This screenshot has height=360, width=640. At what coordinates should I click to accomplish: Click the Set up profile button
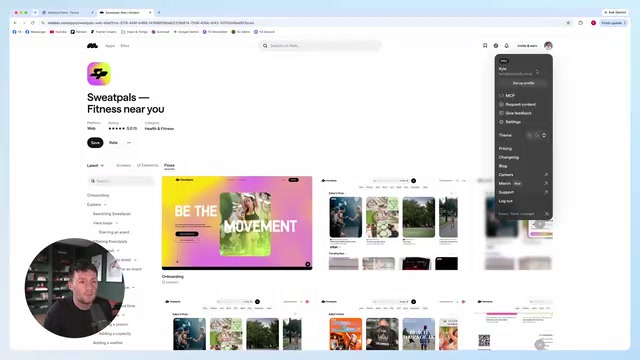coord(523,83)
